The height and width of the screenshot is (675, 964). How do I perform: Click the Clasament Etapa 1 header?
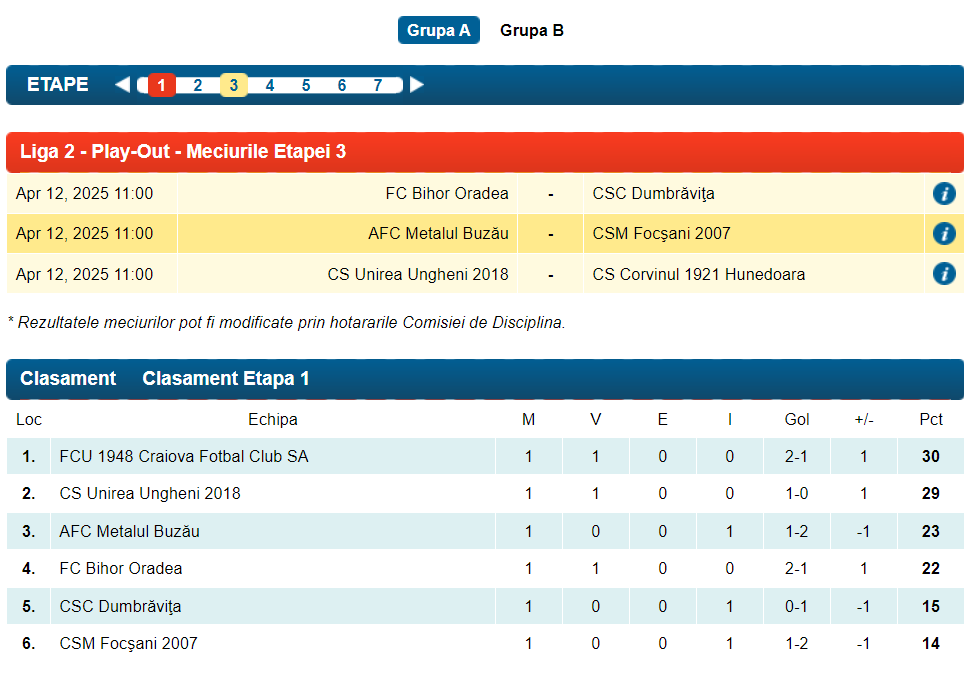point(226,379)
